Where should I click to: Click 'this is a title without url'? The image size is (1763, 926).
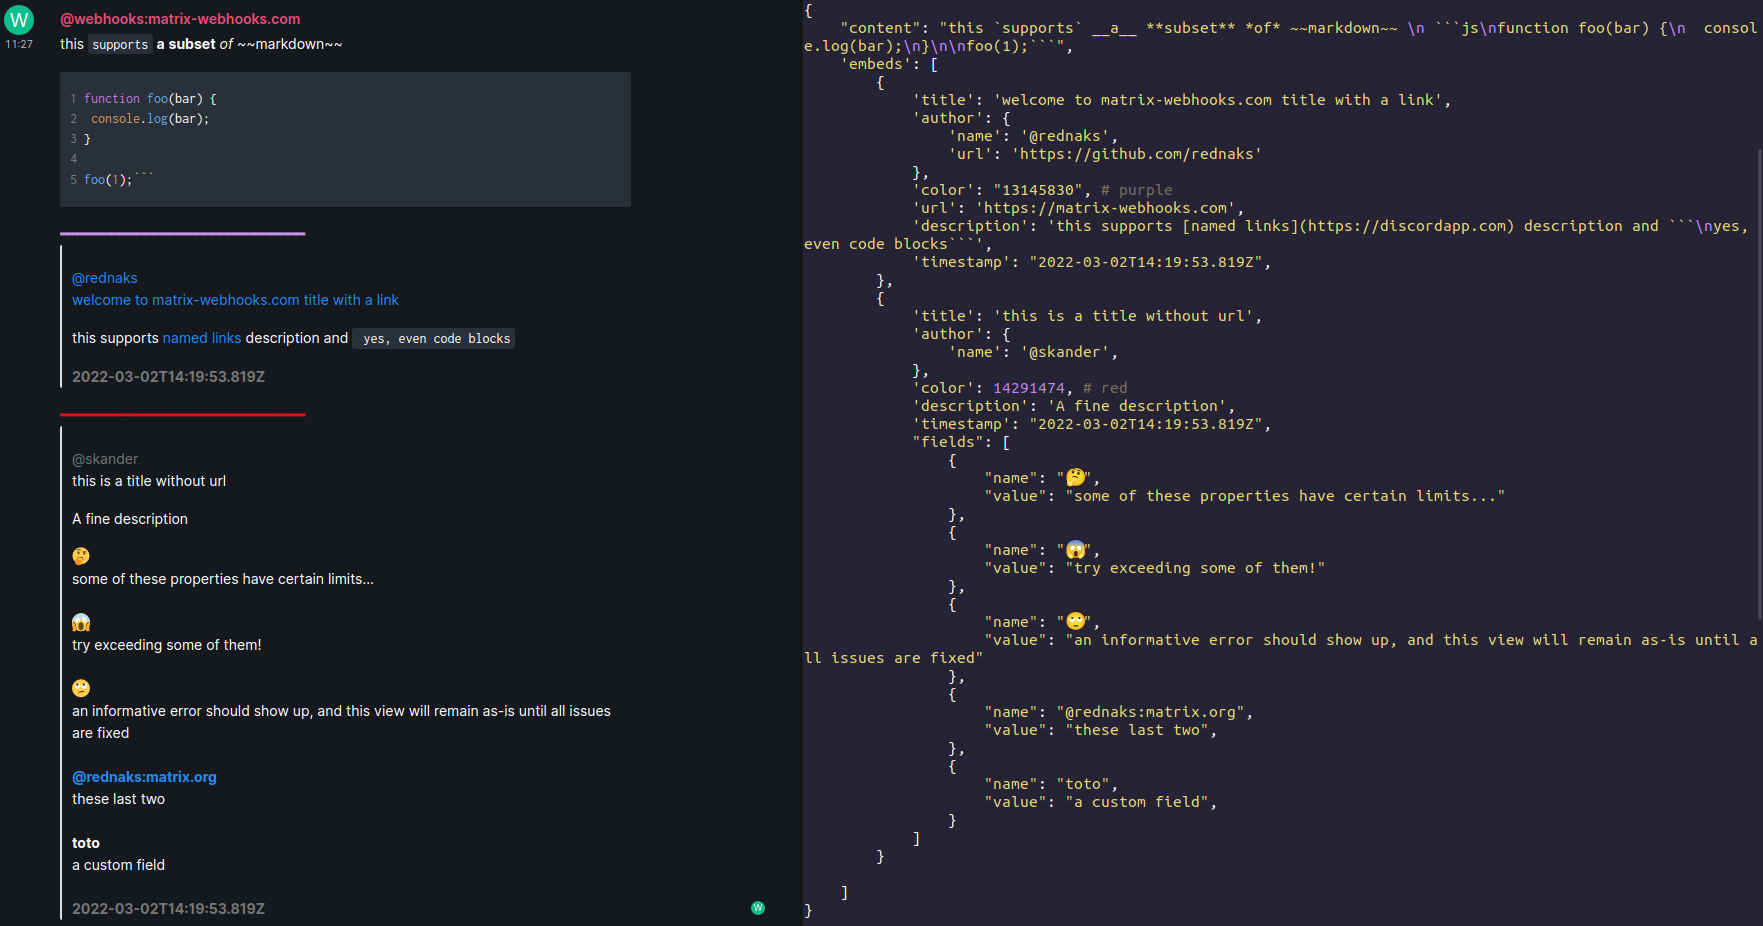(149, 481)
